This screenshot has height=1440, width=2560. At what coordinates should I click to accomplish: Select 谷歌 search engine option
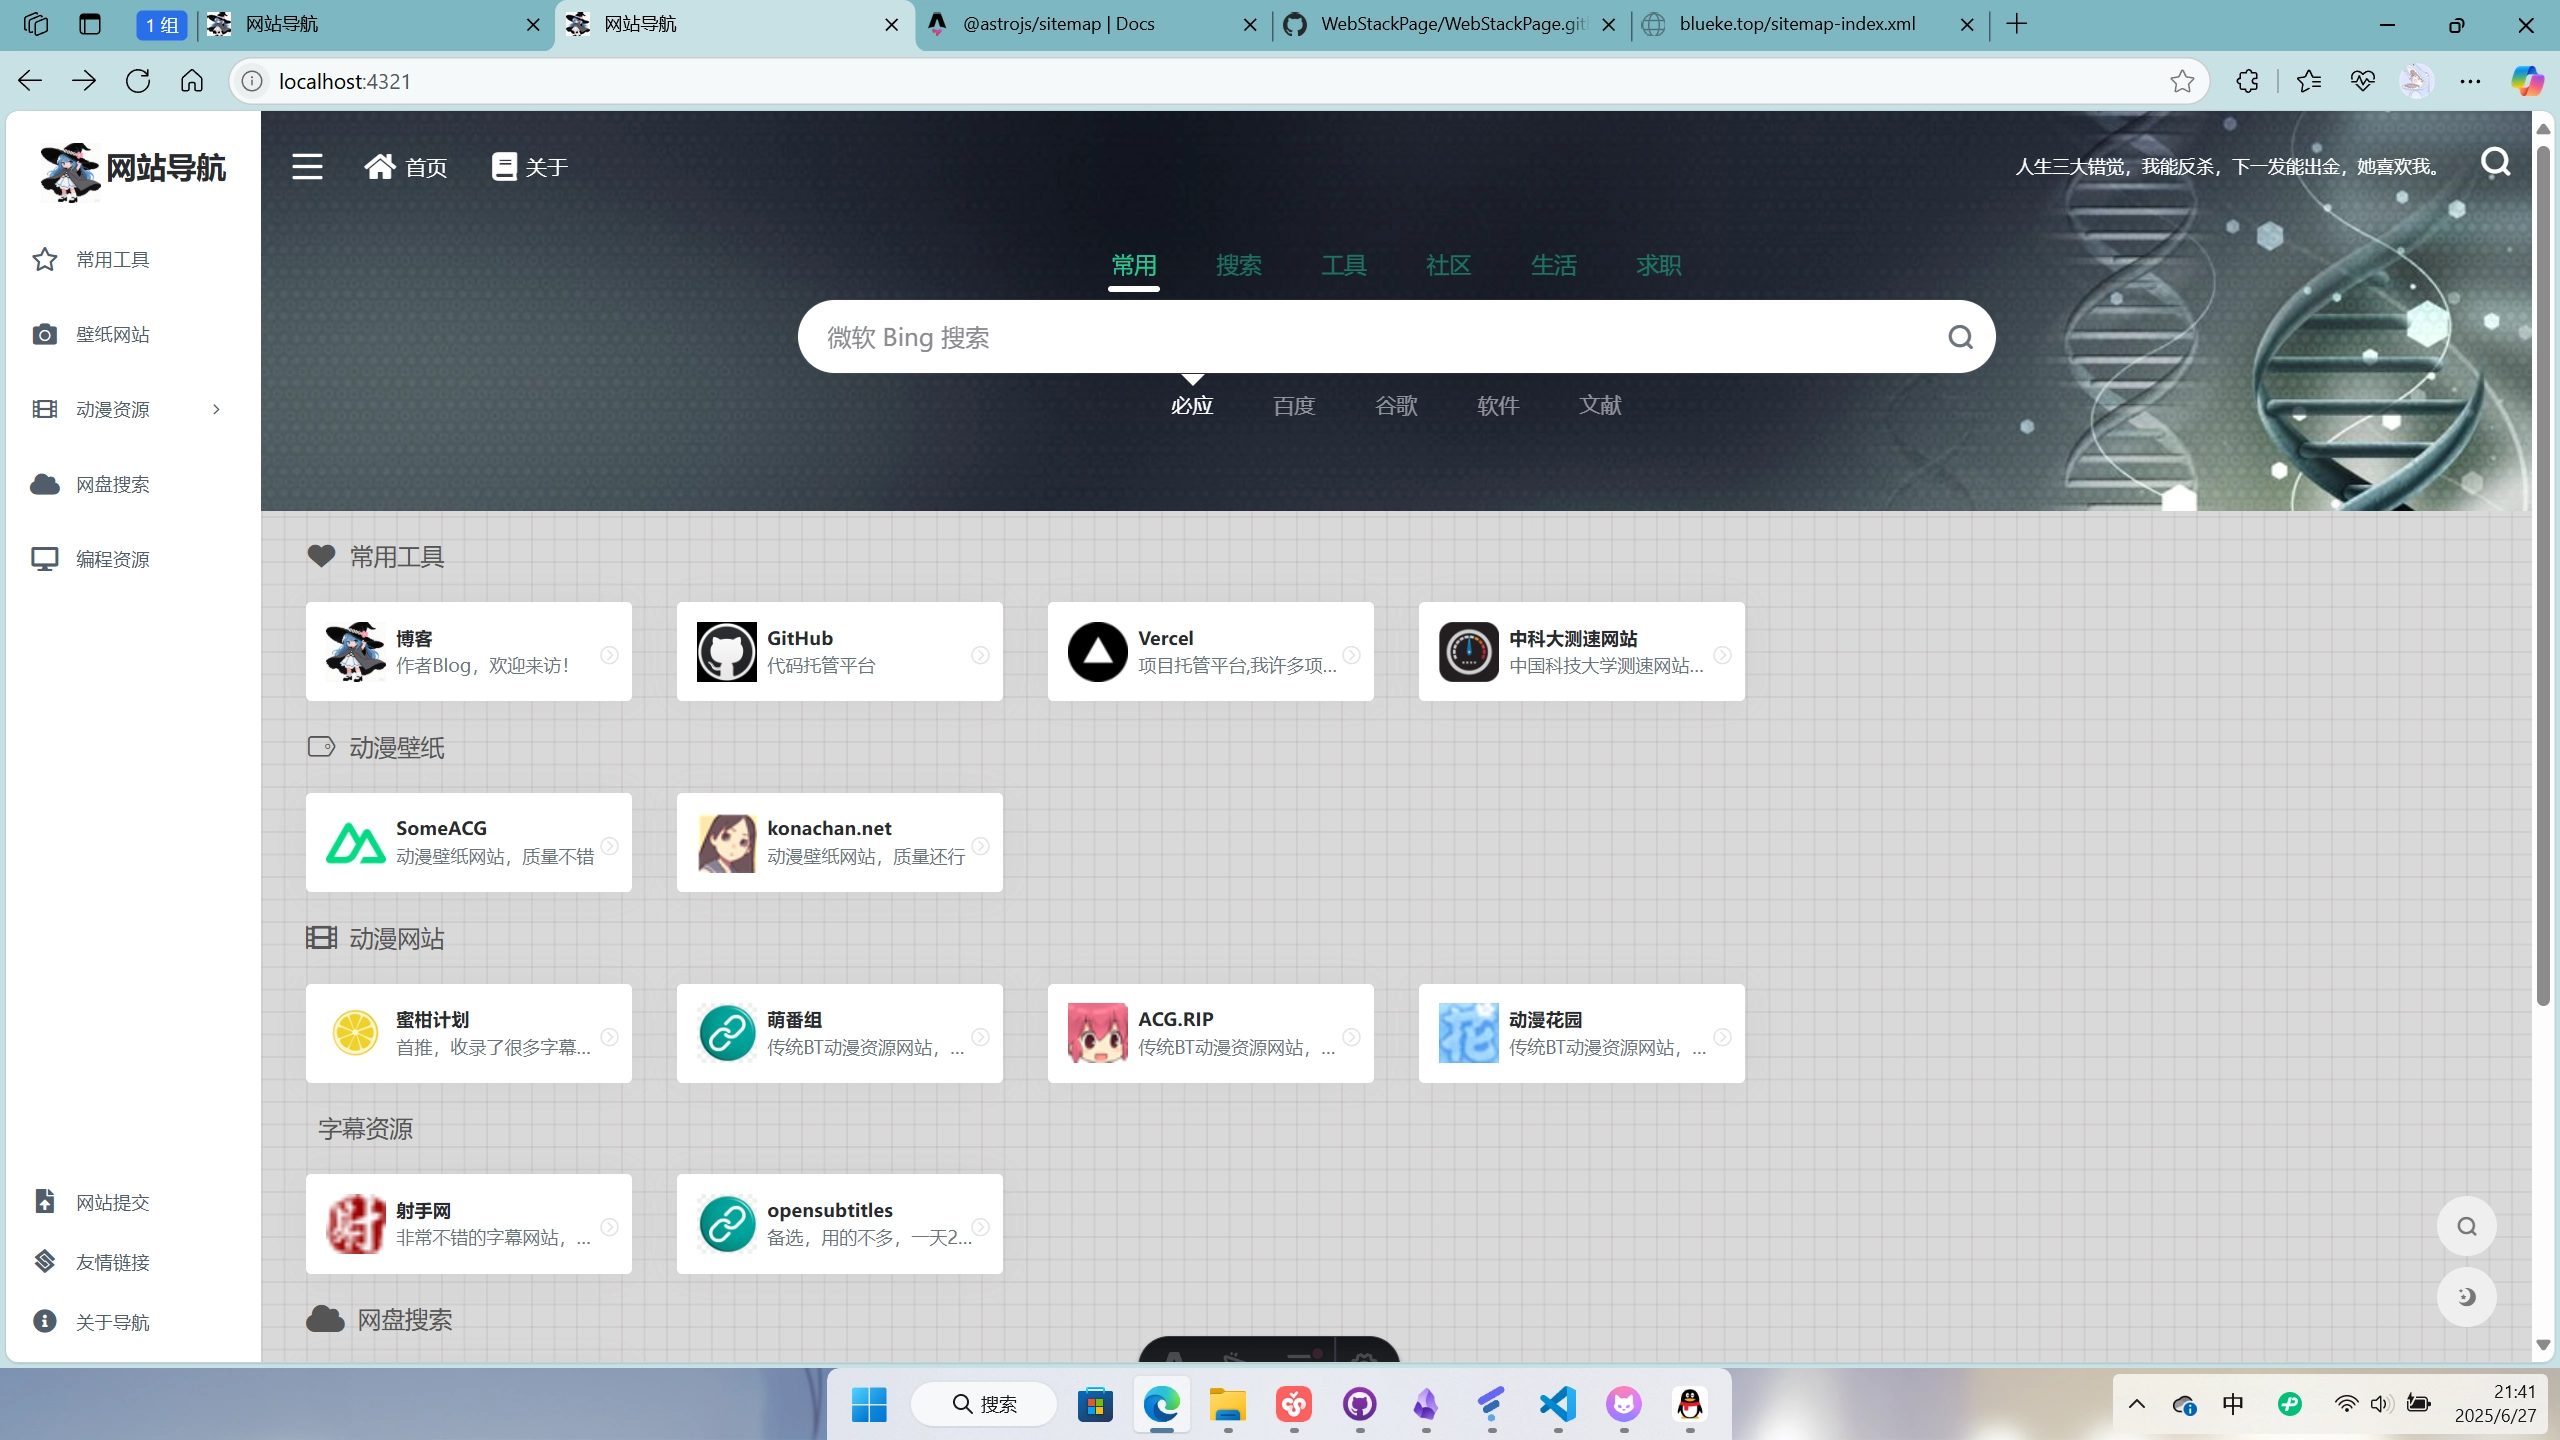(1396, 405)
